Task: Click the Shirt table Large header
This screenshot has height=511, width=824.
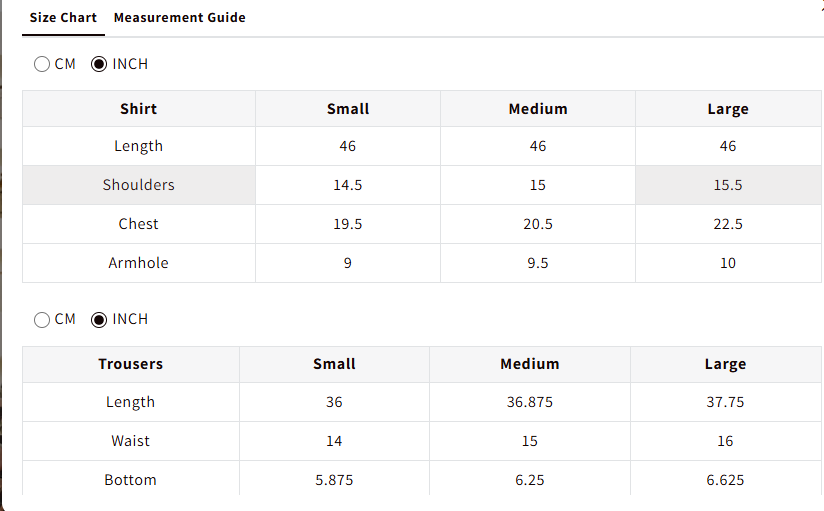Action: (728, 109)
